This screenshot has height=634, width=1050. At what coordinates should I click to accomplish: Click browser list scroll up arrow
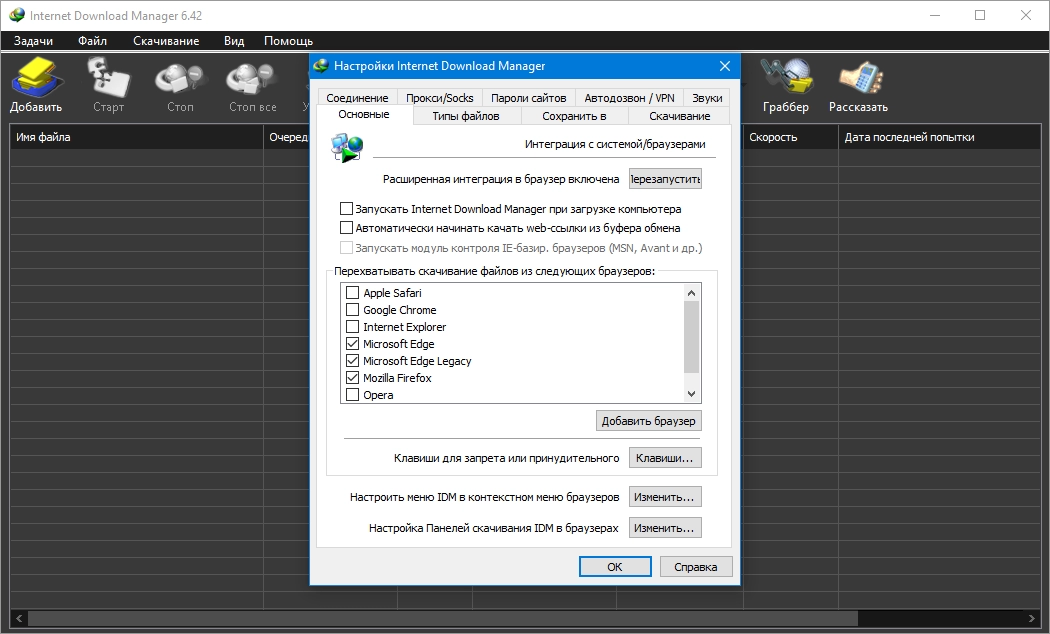coord(692,293)
